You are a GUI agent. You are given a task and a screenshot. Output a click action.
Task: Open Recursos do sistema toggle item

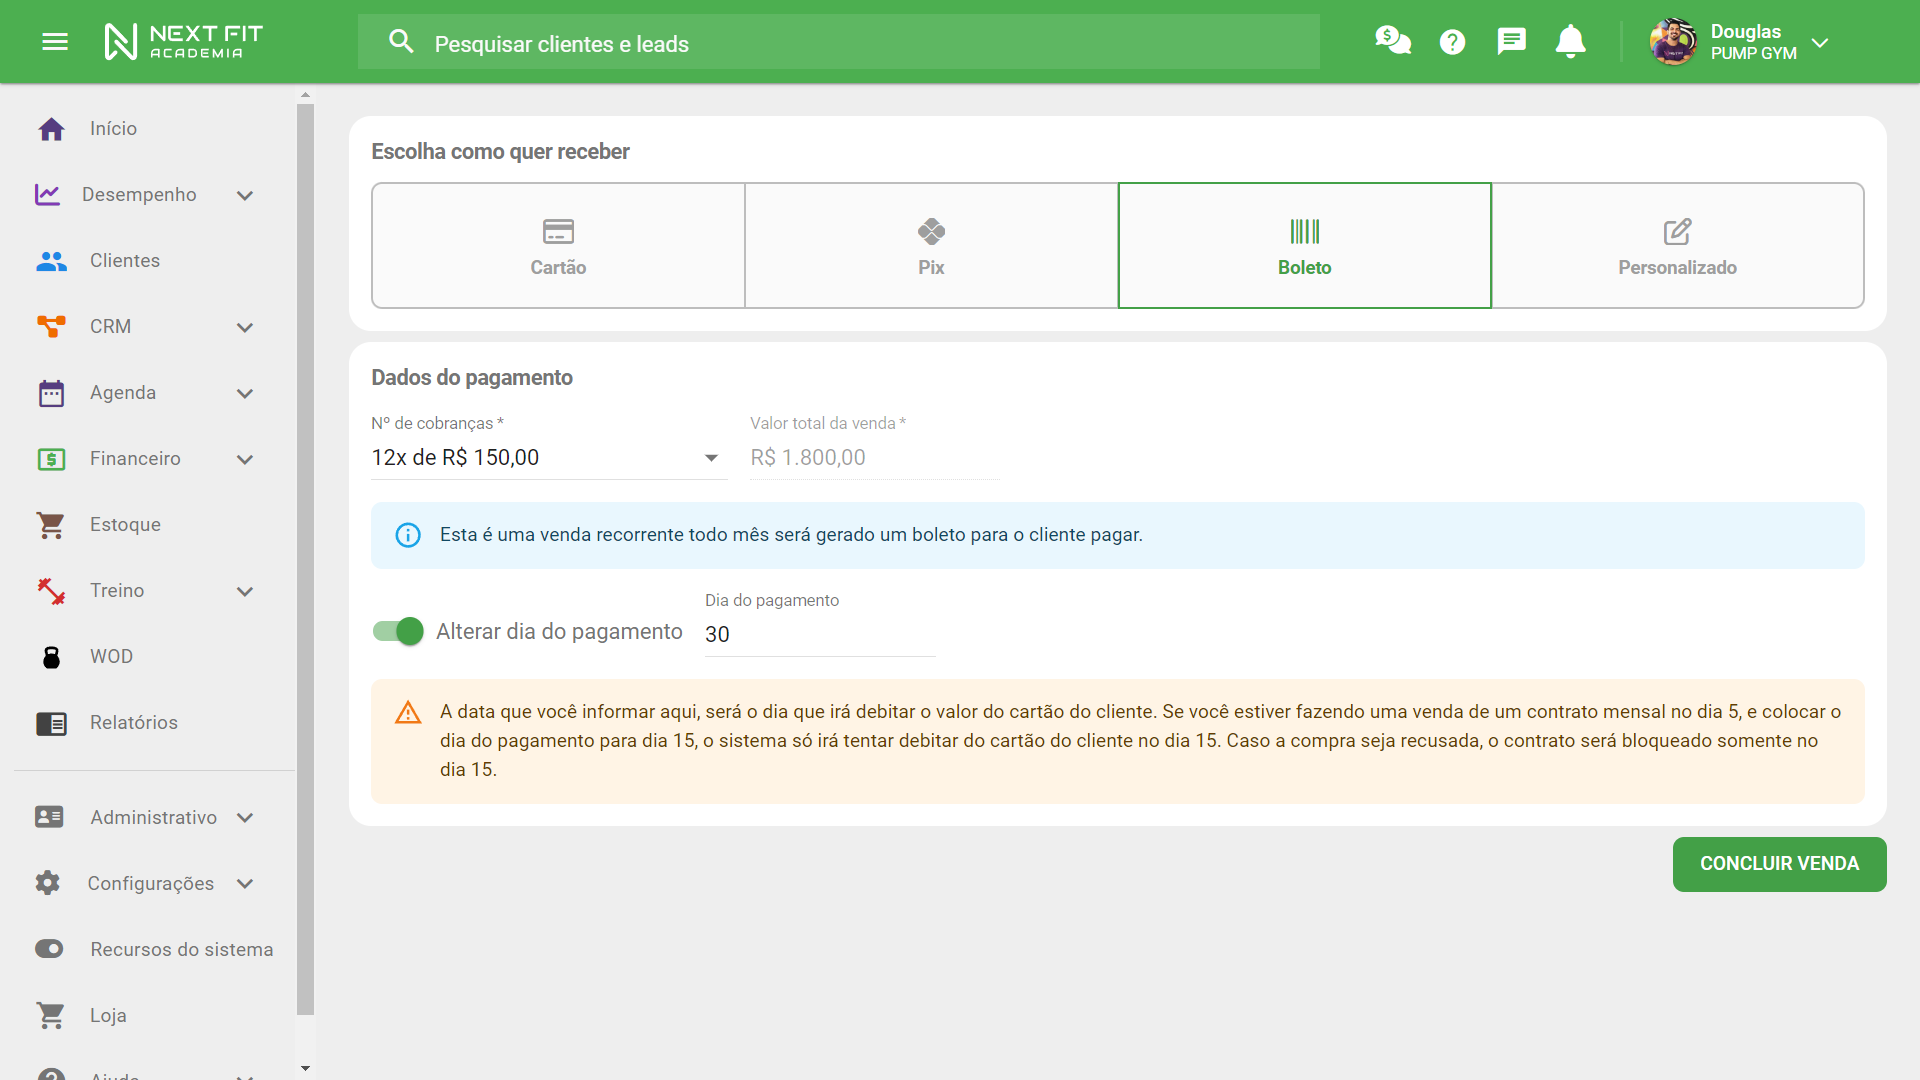coord(181,949)
